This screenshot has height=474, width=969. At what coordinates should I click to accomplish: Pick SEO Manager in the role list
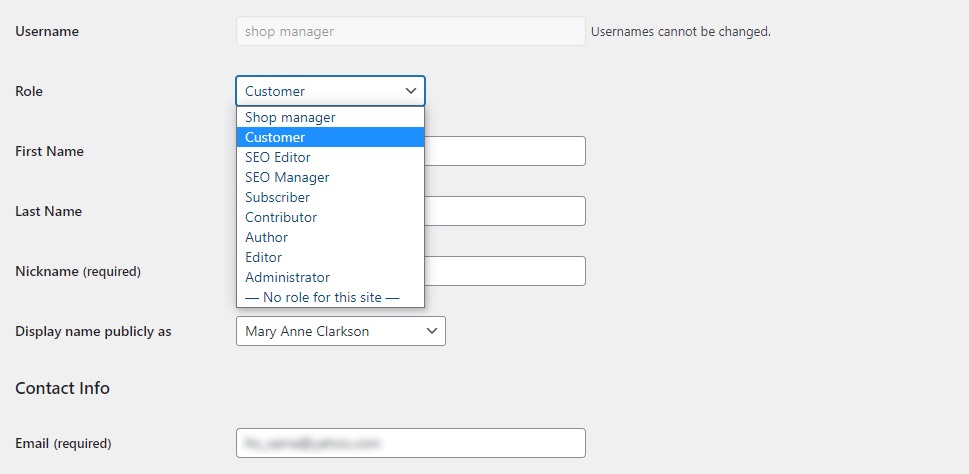pos(330,177)
